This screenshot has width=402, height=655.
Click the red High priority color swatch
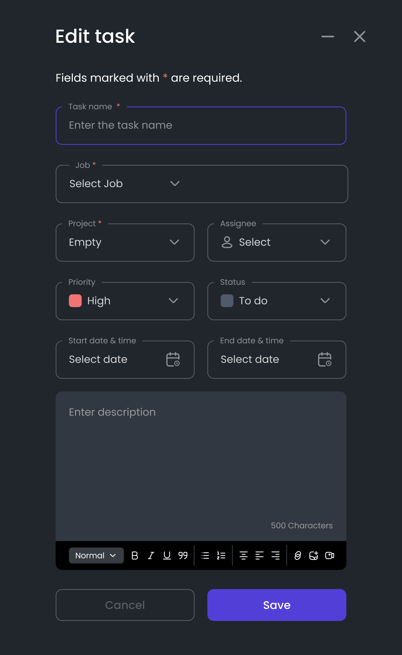pyautogui.click(x=75, y=301)
